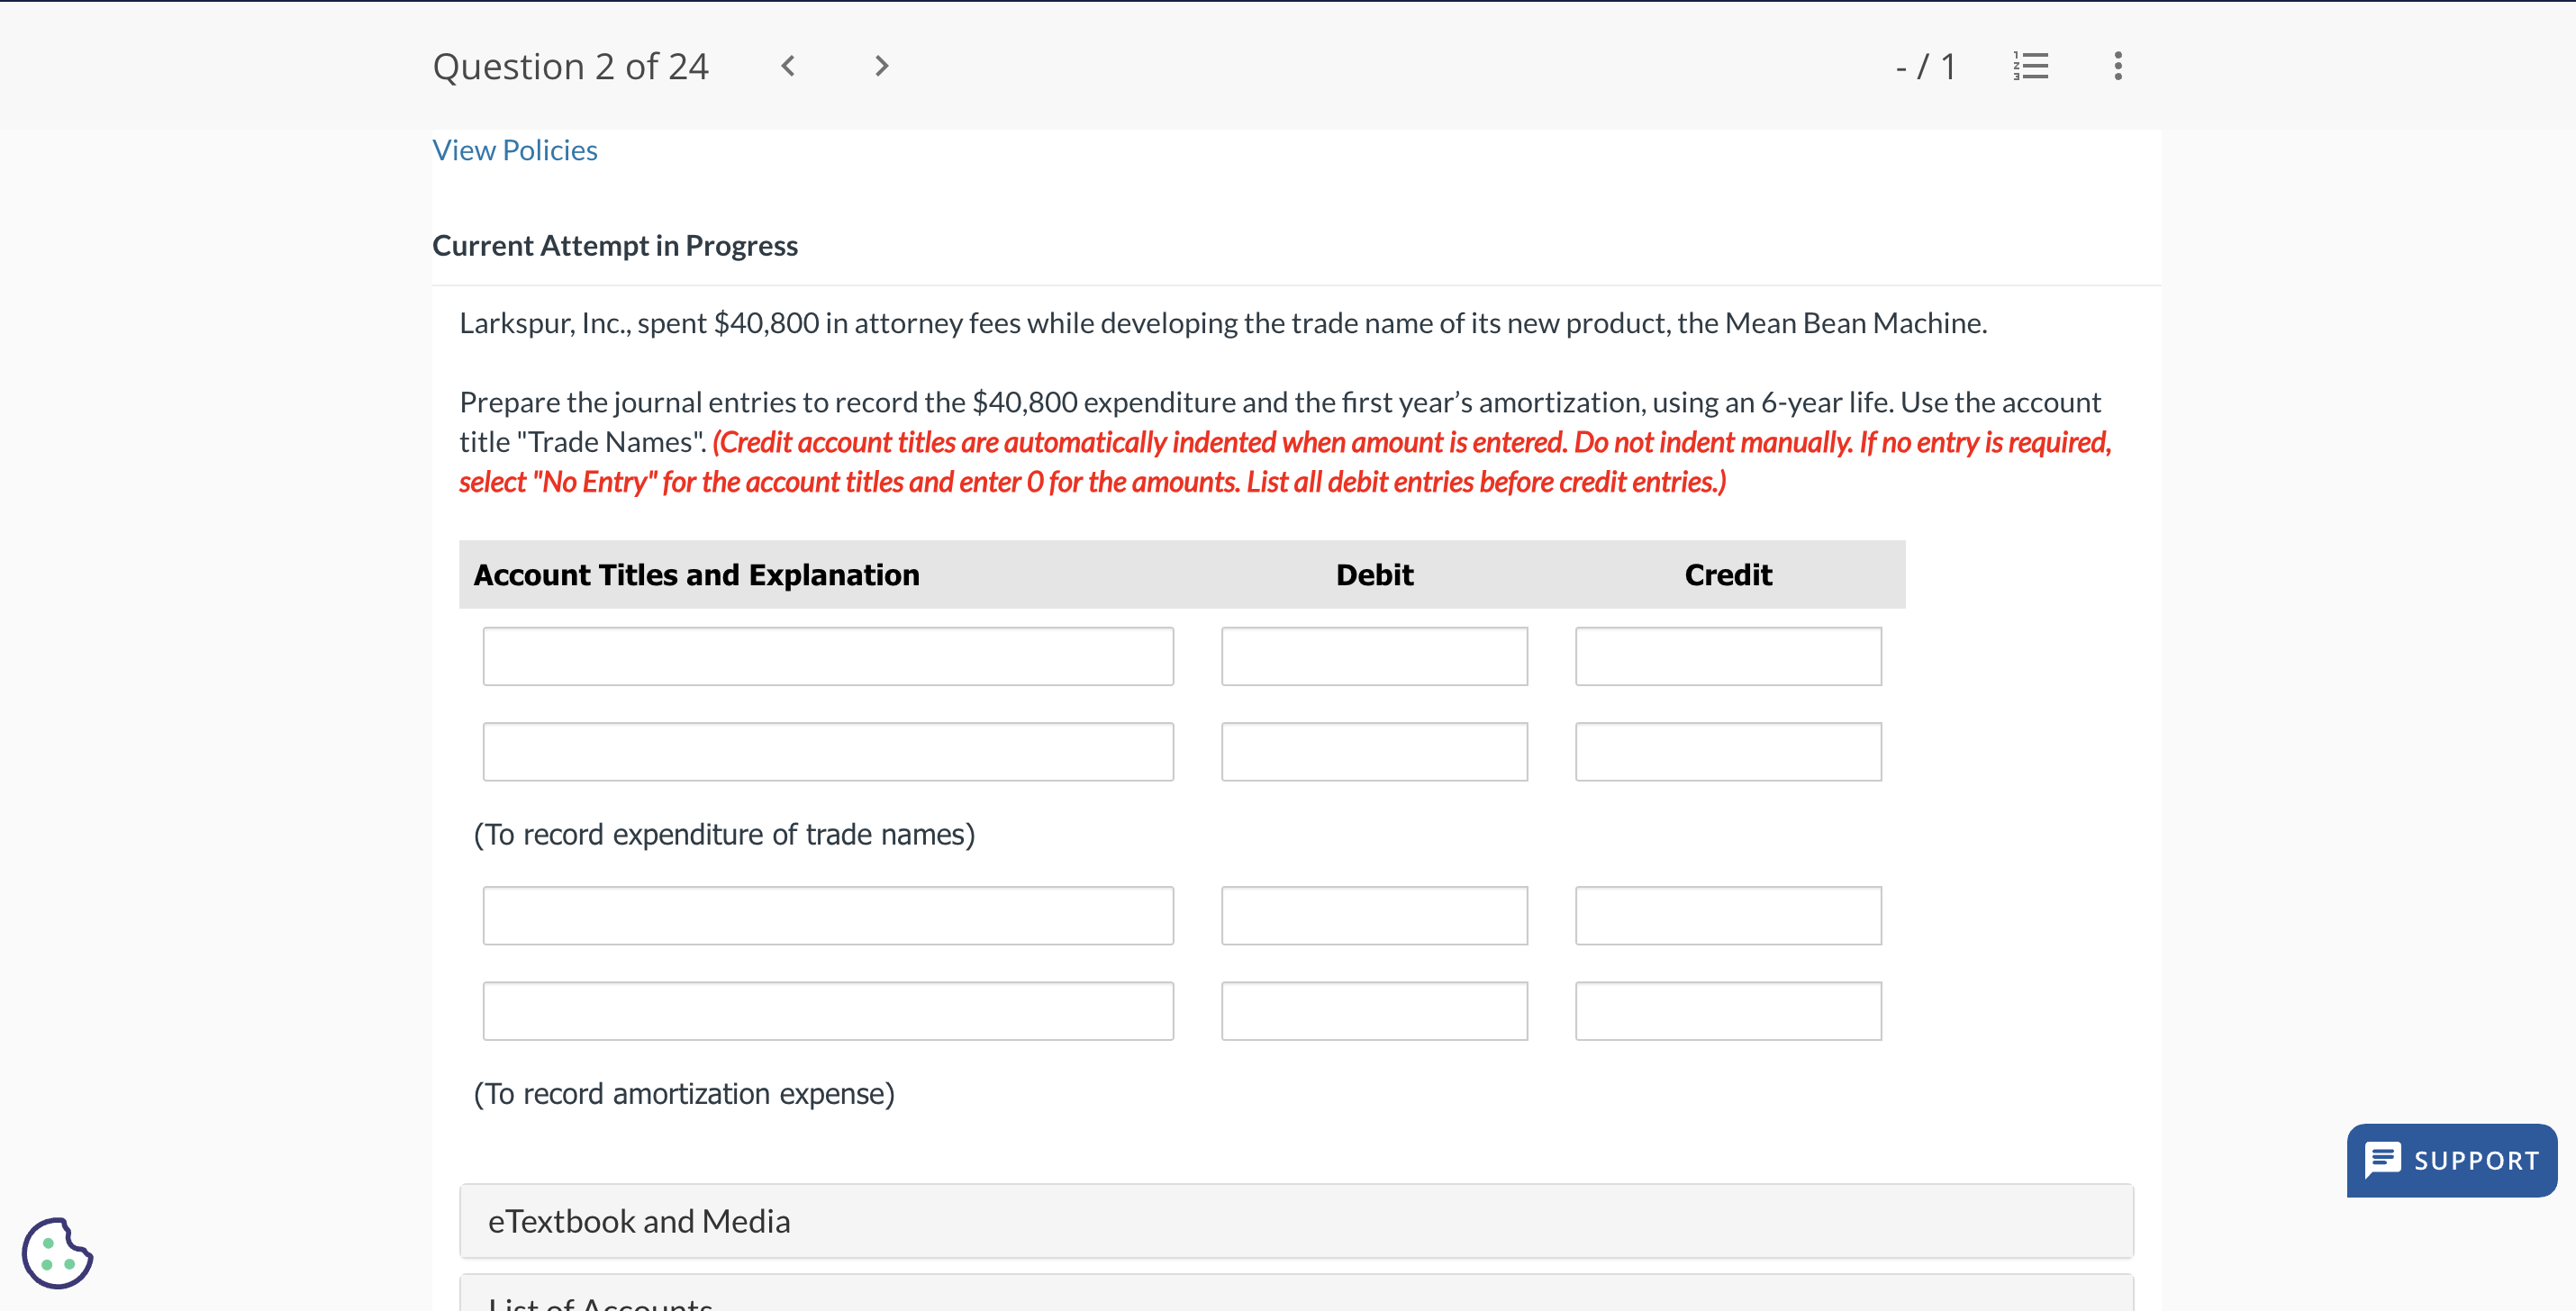The image size is (2576, 1311).
Task: Click the Support chat button
Action: 2451,1160
